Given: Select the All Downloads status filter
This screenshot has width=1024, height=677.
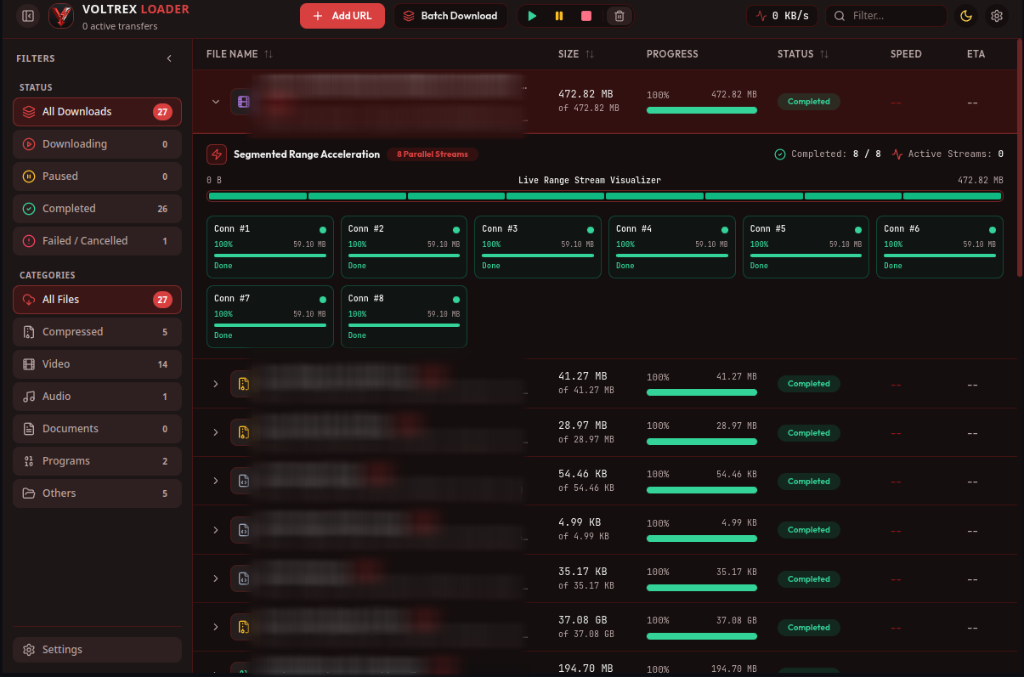Looking at the screenshot, I should tap(97, 112).
